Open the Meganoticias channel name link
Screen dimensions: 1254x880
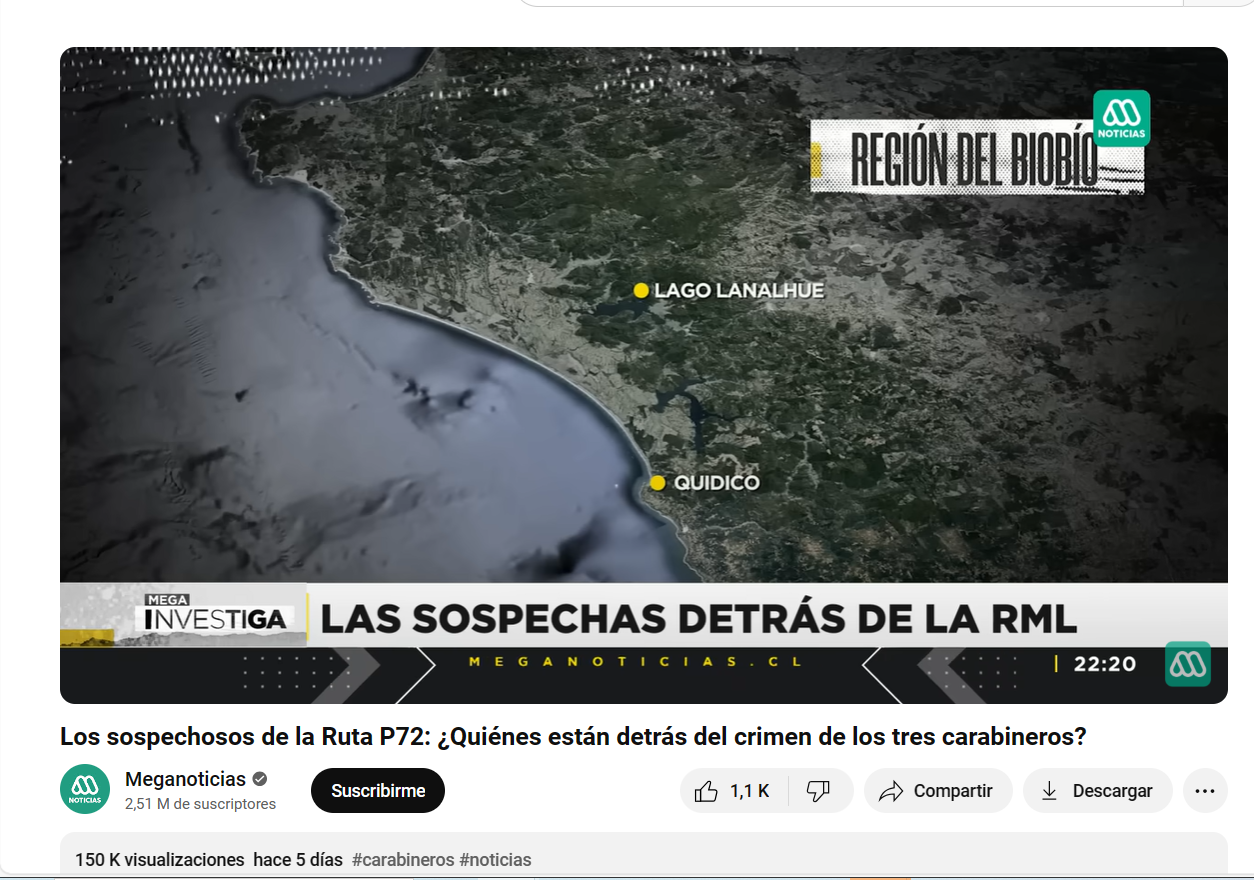tap(185, 779)
